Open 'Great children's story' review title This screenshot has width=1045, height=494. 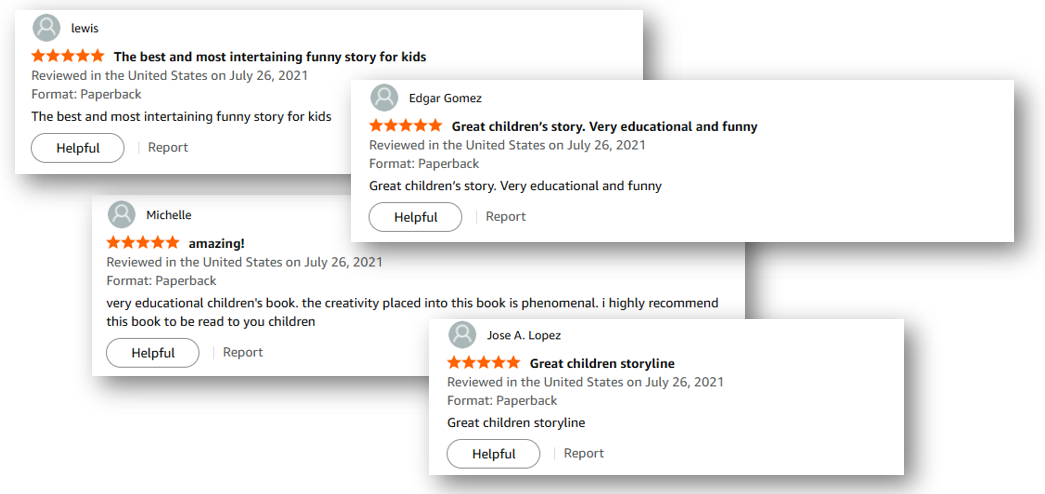tap(604, 126)
